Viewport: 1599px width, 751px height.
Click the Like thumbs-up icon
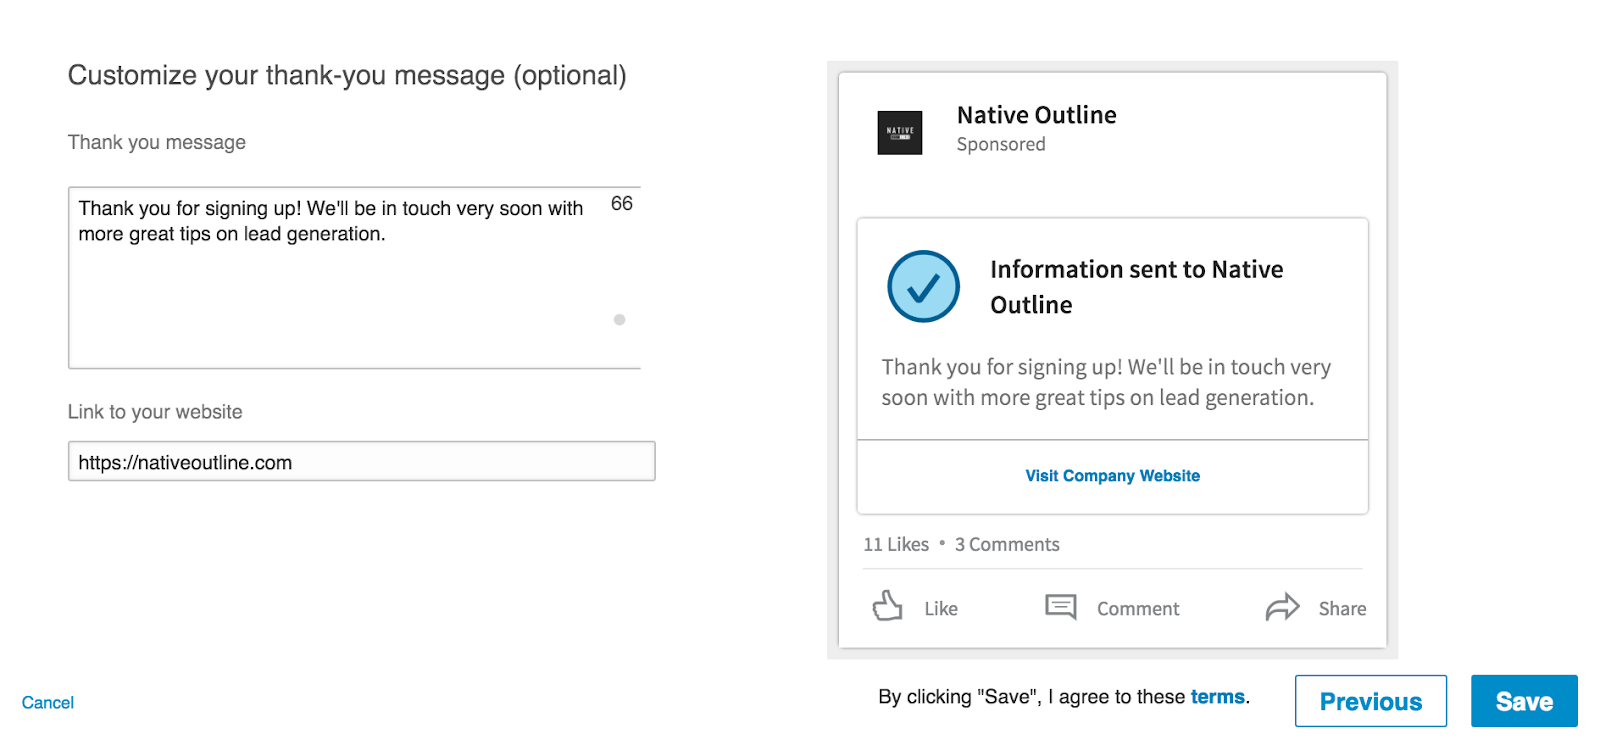[x=888, y=606]
